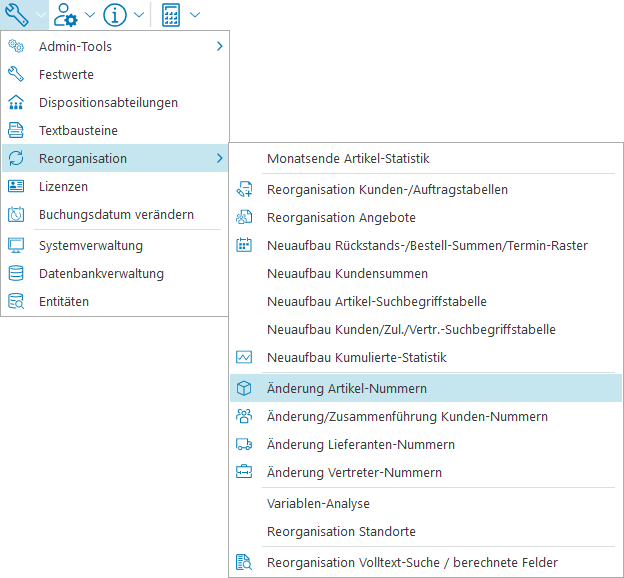Expand the Admin-Tools submenu arrow

click(219, 46)
